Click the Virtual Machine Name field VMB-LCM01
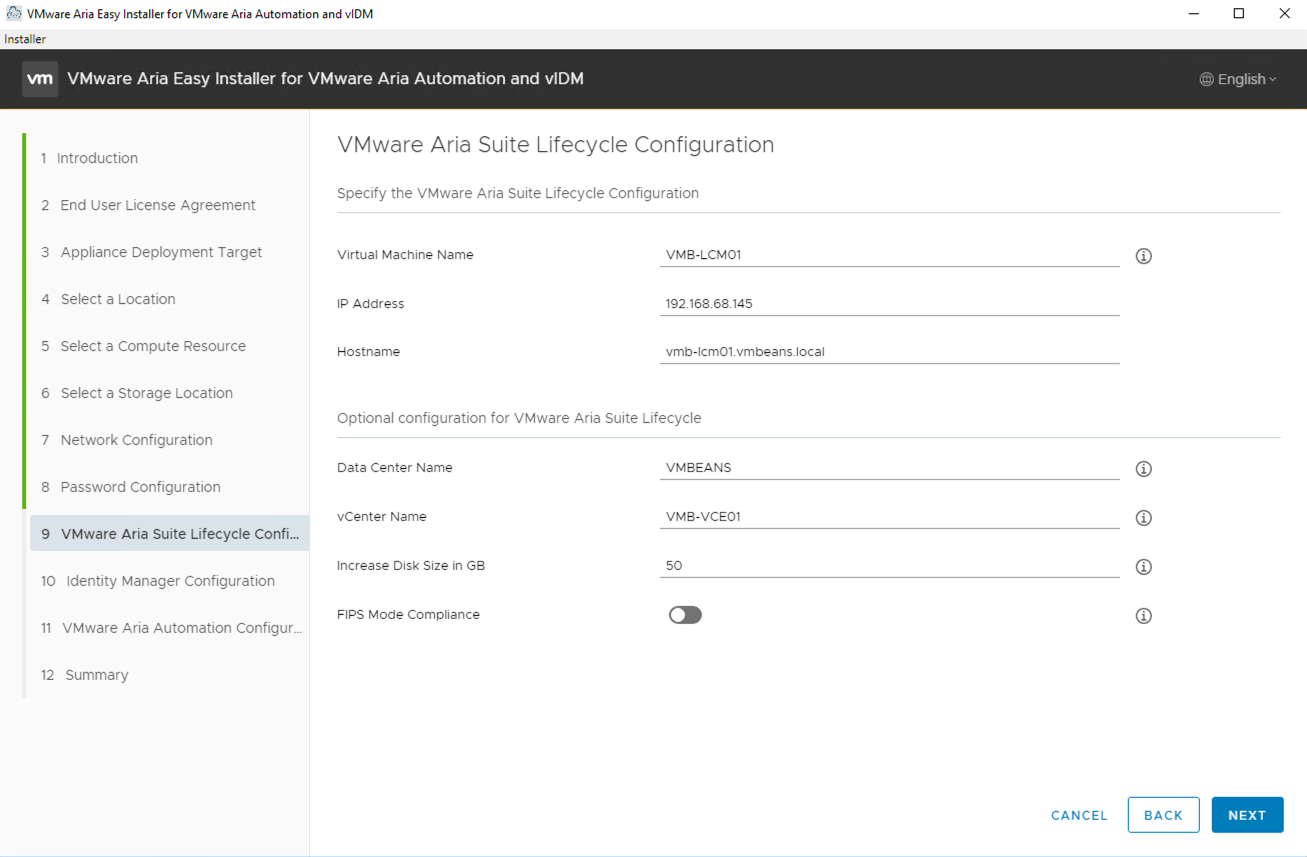The height and width of the screenshot is (857, 1307). (x=889, y=255)
